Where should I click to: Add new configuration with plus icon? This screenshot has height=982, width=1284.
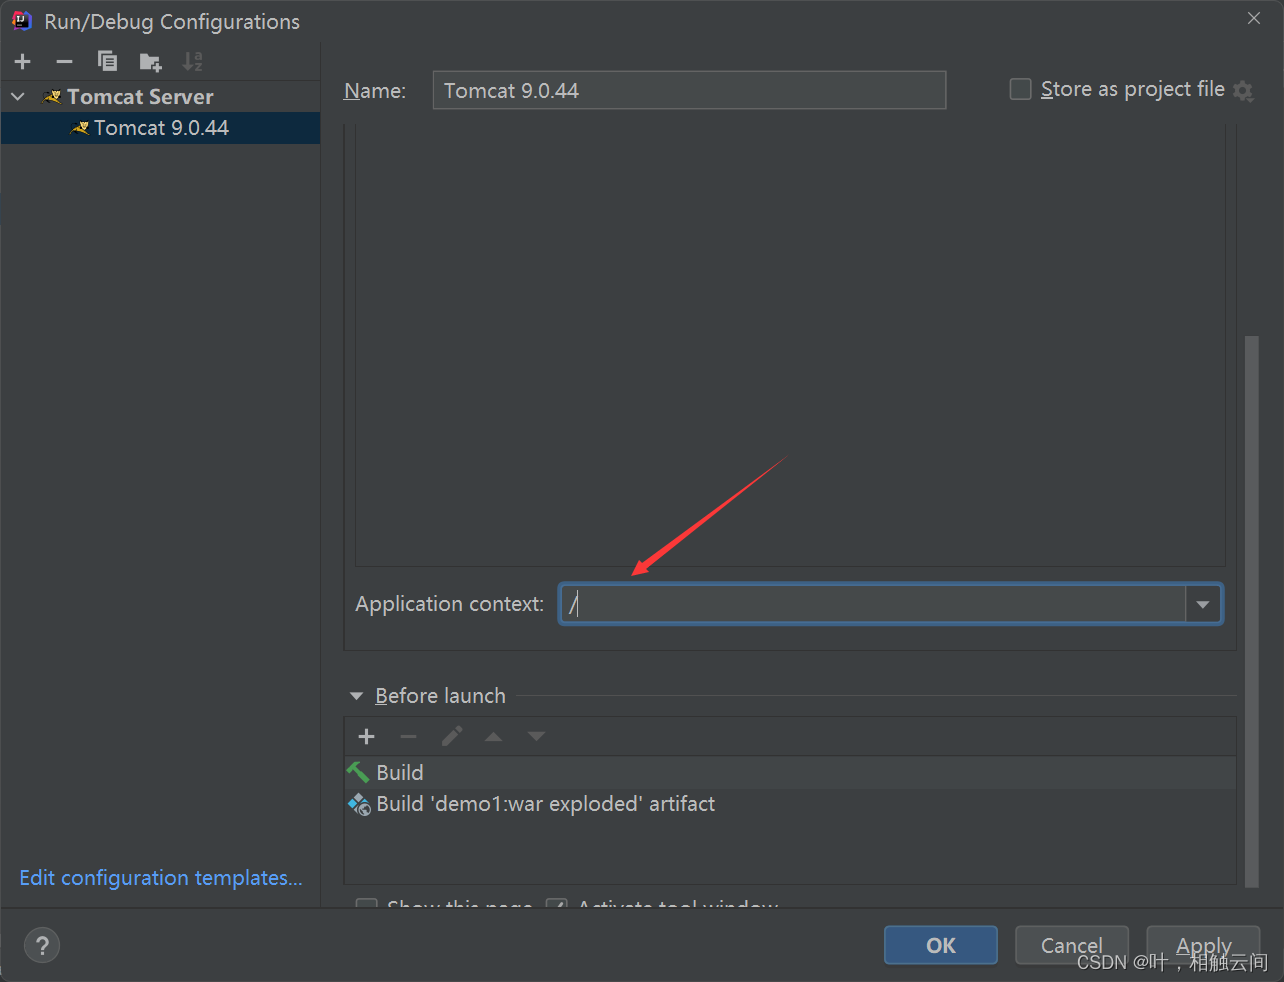point(23,62)
